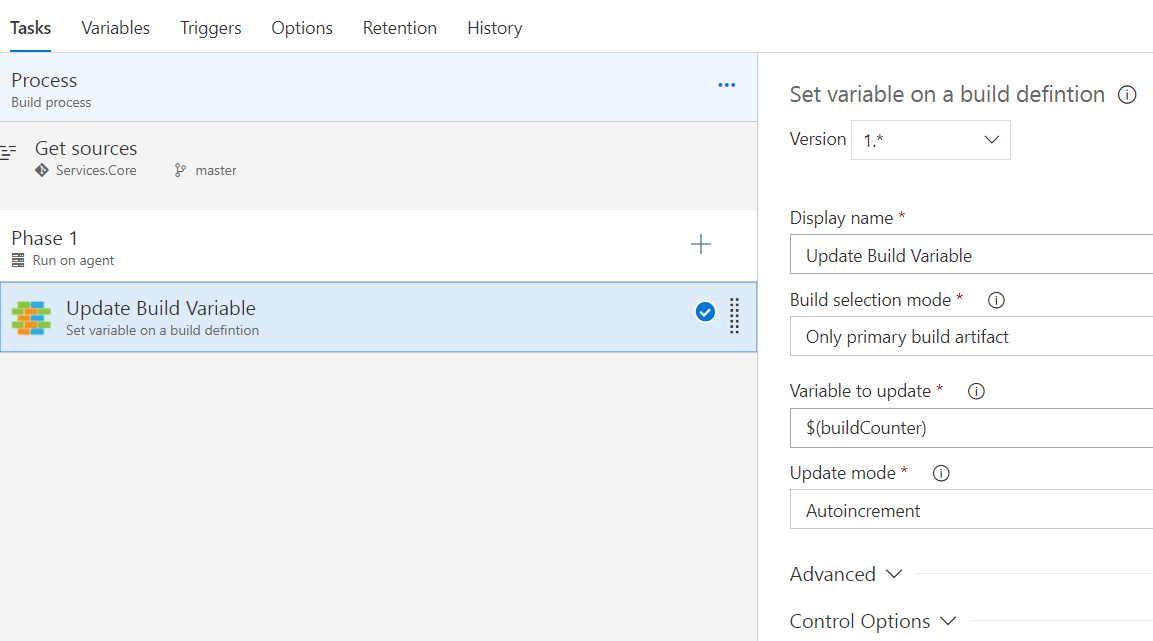
Task: Switch to the Variables tab
Action: click(115, 28)
